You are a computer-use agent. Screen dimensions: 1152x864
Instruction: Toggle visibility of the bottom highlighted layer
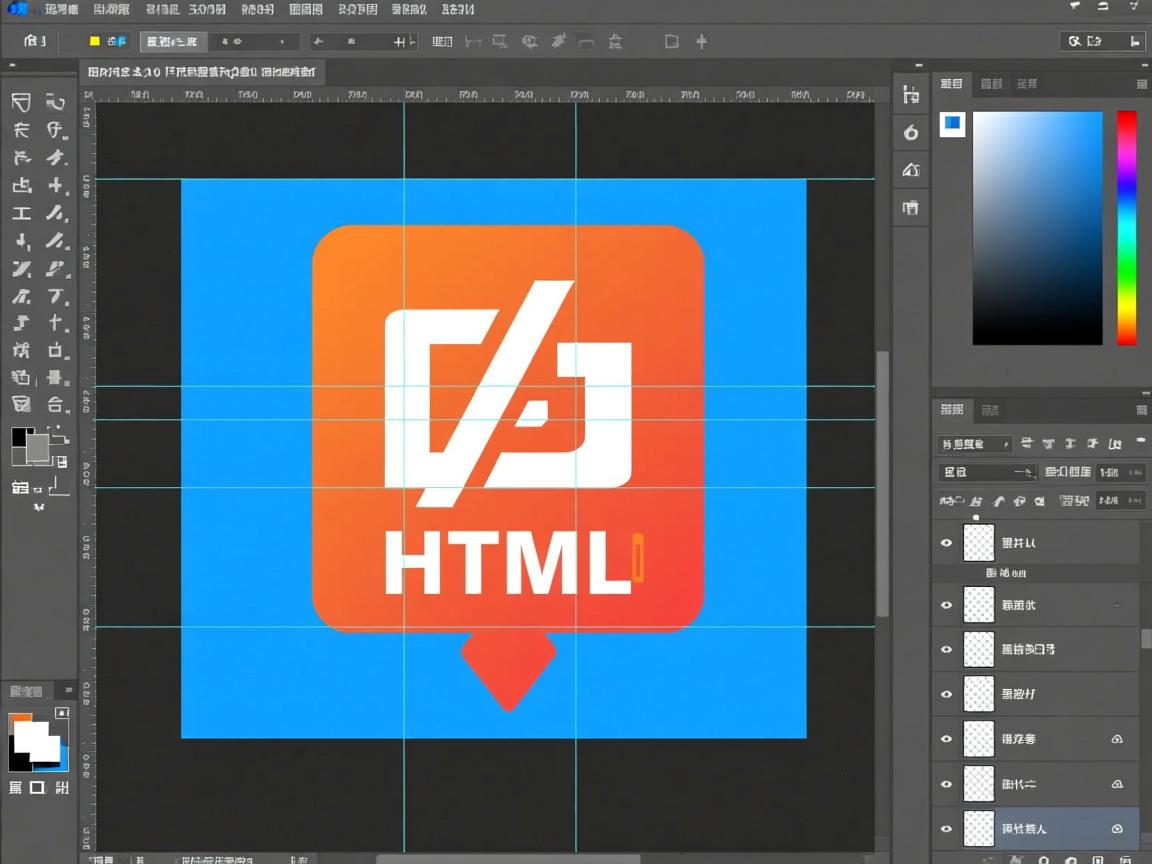(x=945, y=828)
